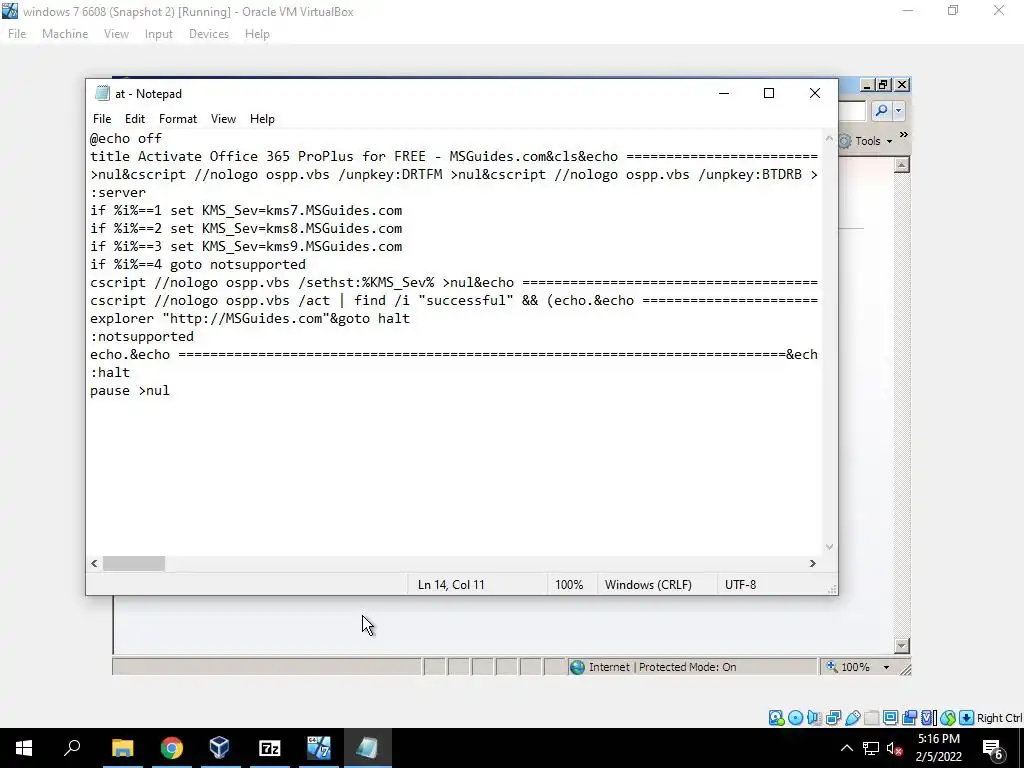Open VirtualBox View menu
The height and width of the screenshot is (768, 1024).
pyautogui.click(x=116, y=34)
